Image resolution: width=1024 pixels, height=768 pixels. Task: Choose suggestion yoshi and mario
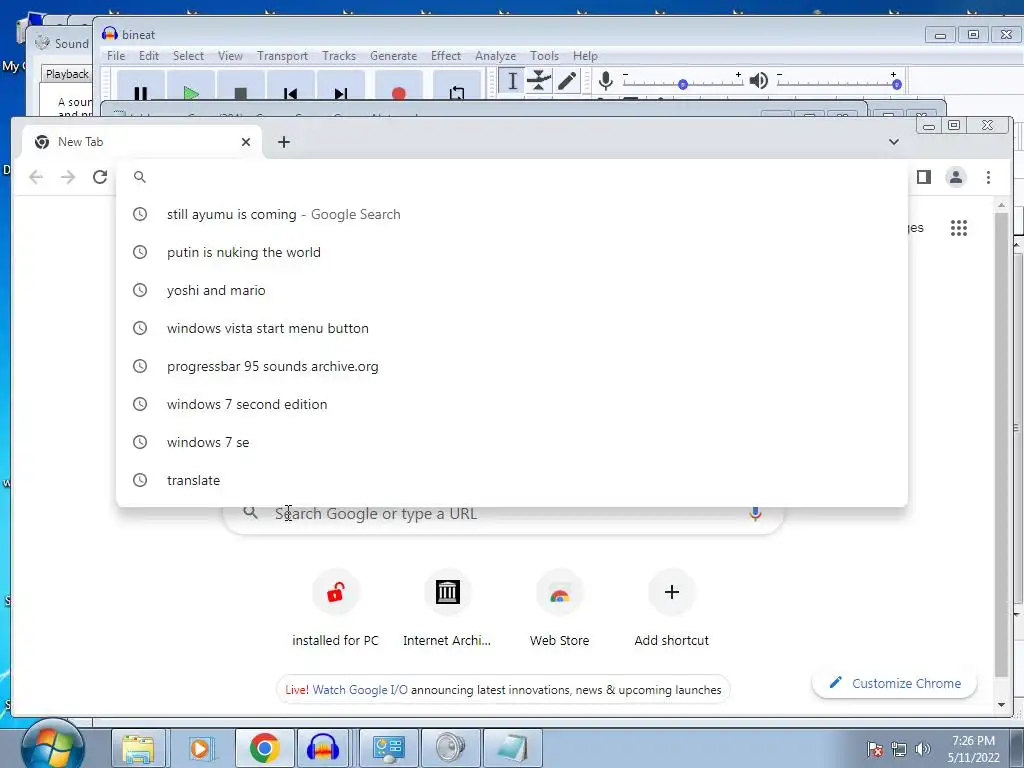tap(511, 290)
